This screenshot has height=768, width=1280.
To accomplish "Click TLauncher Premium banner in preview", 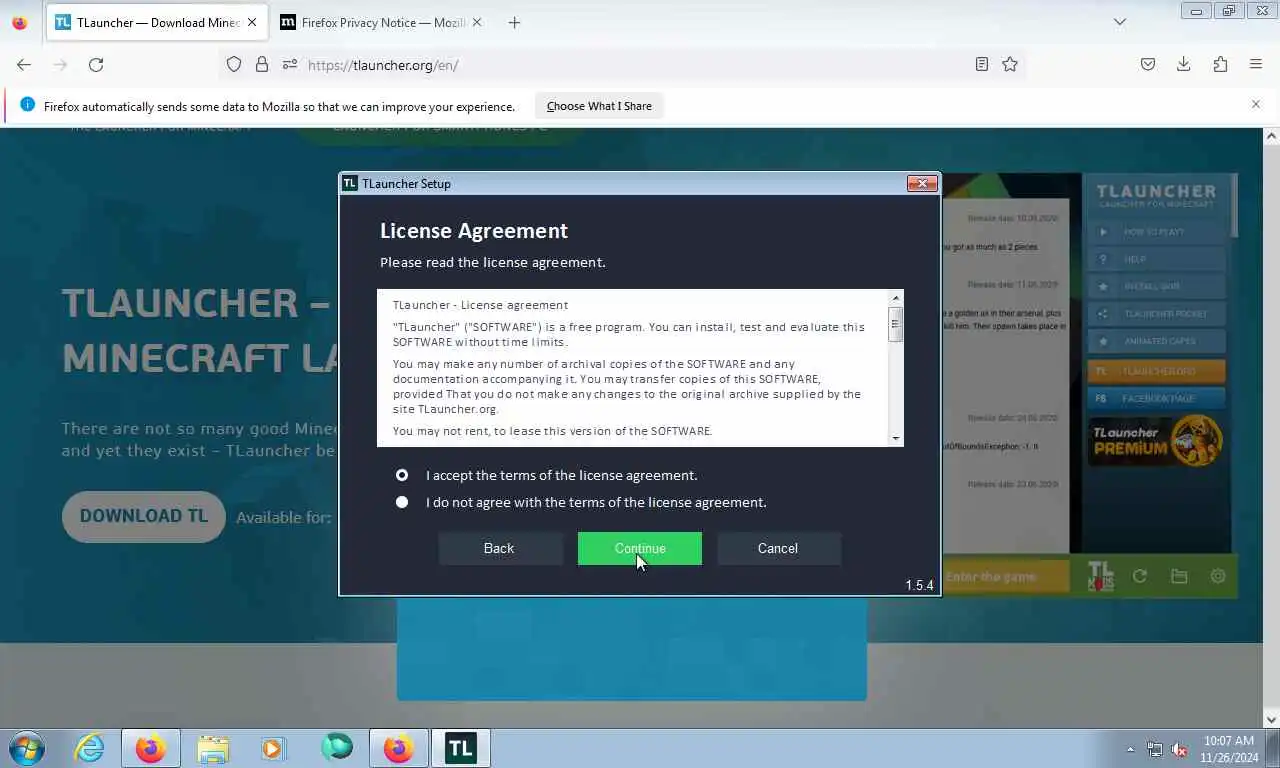I will [1156, 440].
